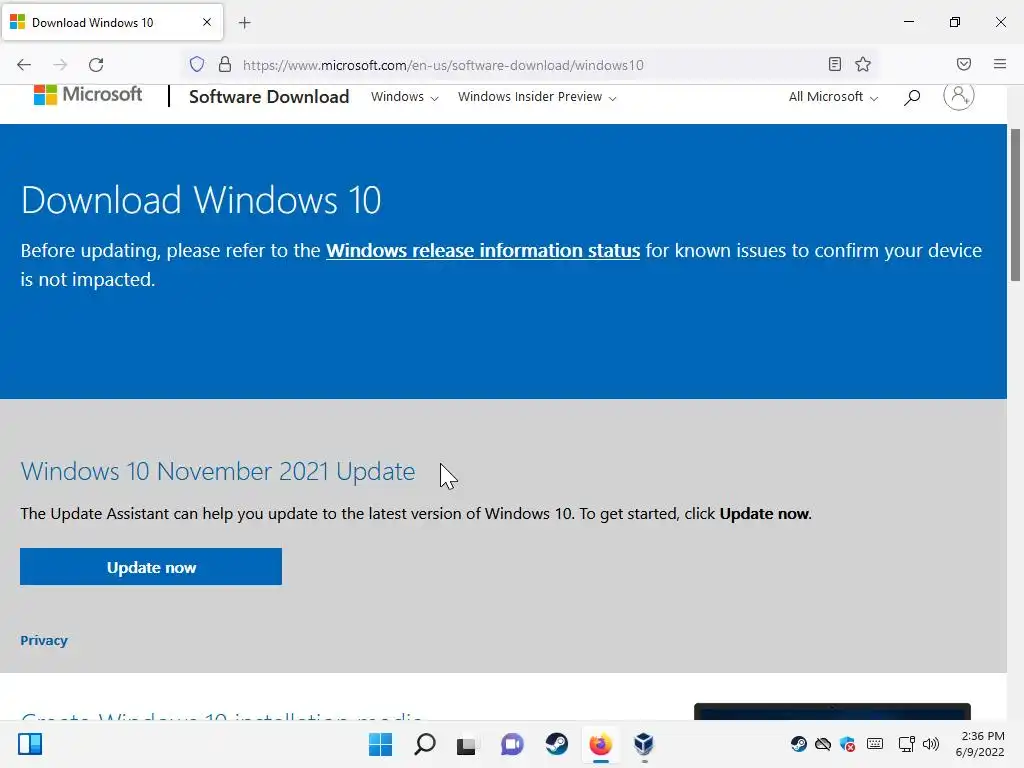Expand the All Microsoft menu
The image size is (1024, 768).
(833, 97)
